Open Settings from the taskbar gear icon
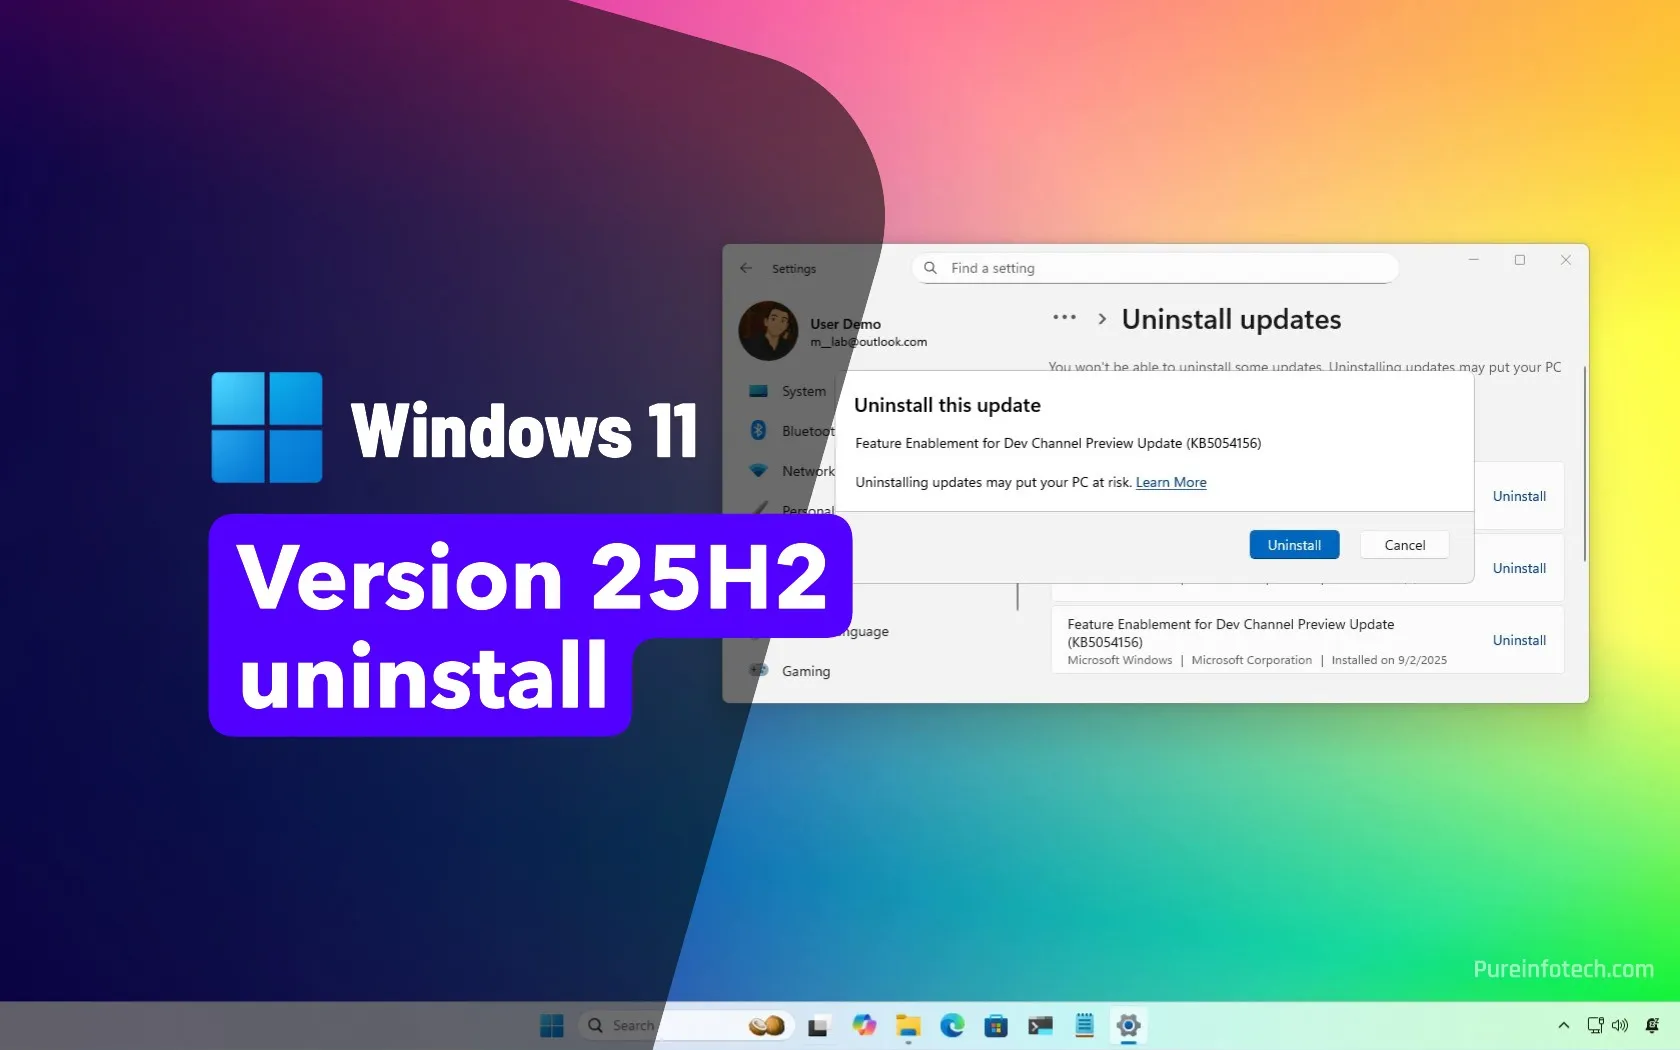 (1126, 1025)
